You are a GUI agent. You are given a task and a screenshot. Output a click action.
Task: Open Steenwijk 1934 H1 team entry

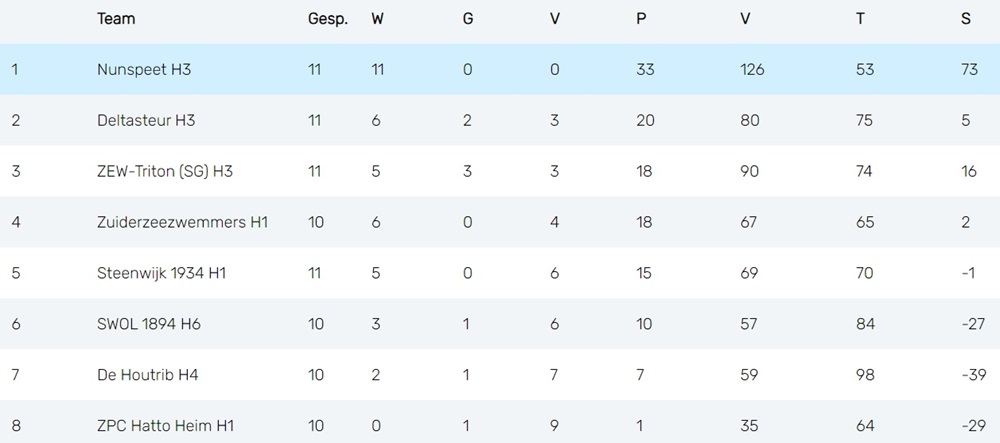tap(161, 273)
